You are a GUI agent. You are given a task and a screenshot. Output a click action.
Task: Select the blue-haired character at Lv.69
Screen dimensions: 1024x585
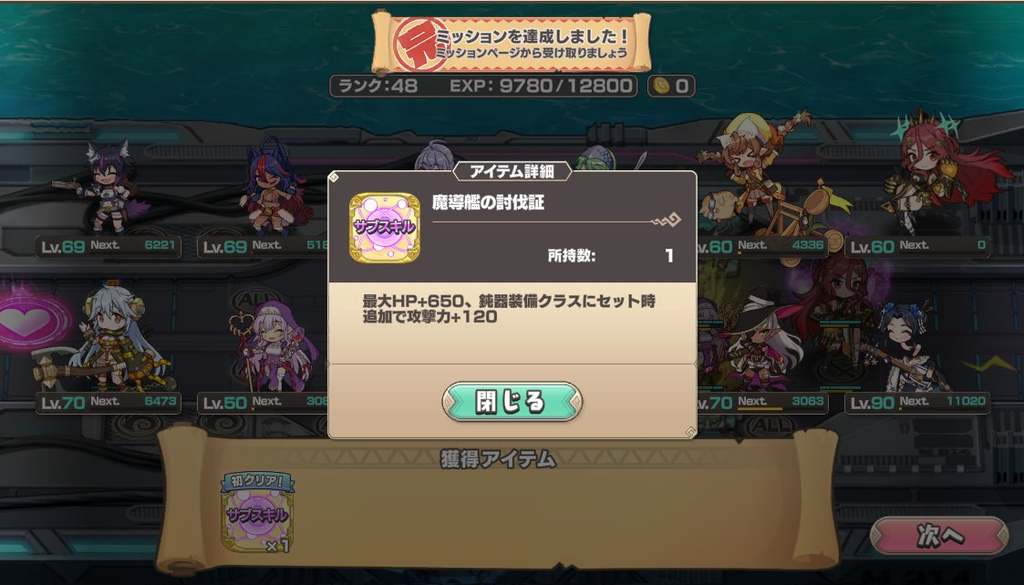(271, 186)
